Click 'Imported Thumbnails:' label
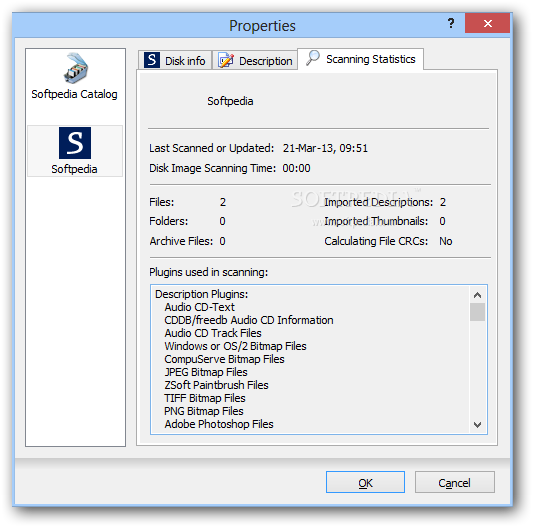 tap(376, 221)
